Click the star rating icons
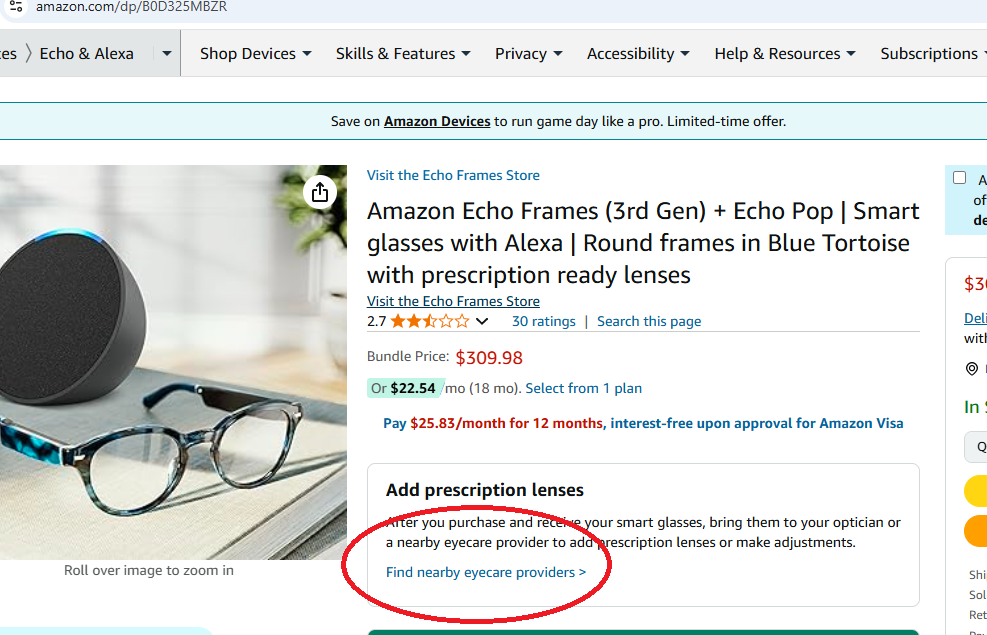 pyautogui.click(x=430, y=322)
